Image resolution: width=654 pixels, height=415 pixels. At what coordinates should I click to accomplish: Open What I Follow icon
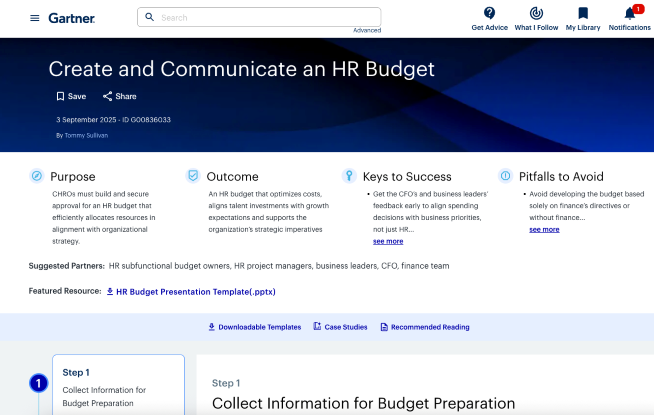point(536,13)
